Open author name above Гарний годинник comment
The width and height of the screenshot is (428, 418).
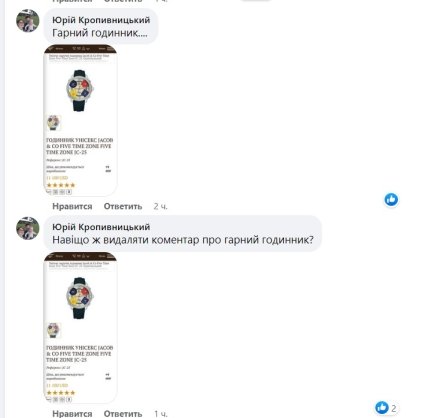(101, 20)
